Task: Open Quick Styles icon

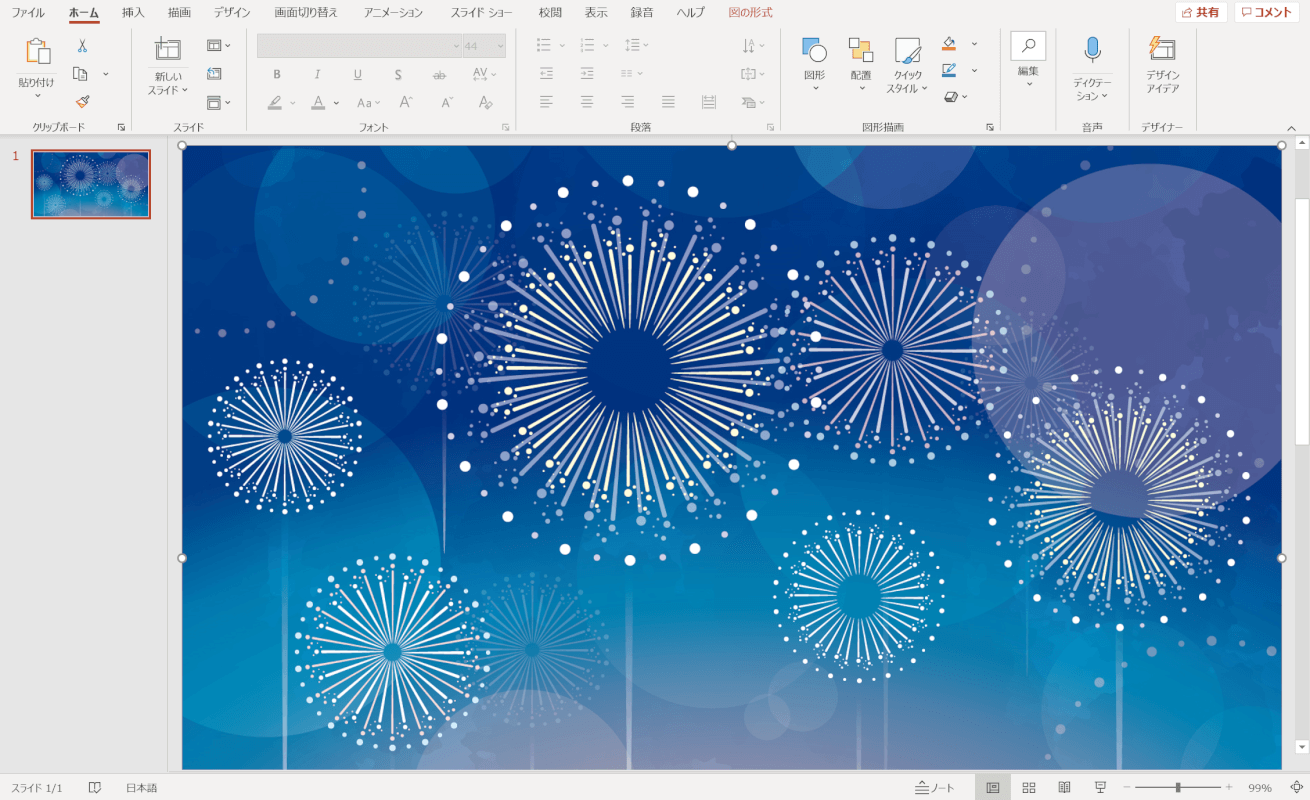Action: coord(908,51)
